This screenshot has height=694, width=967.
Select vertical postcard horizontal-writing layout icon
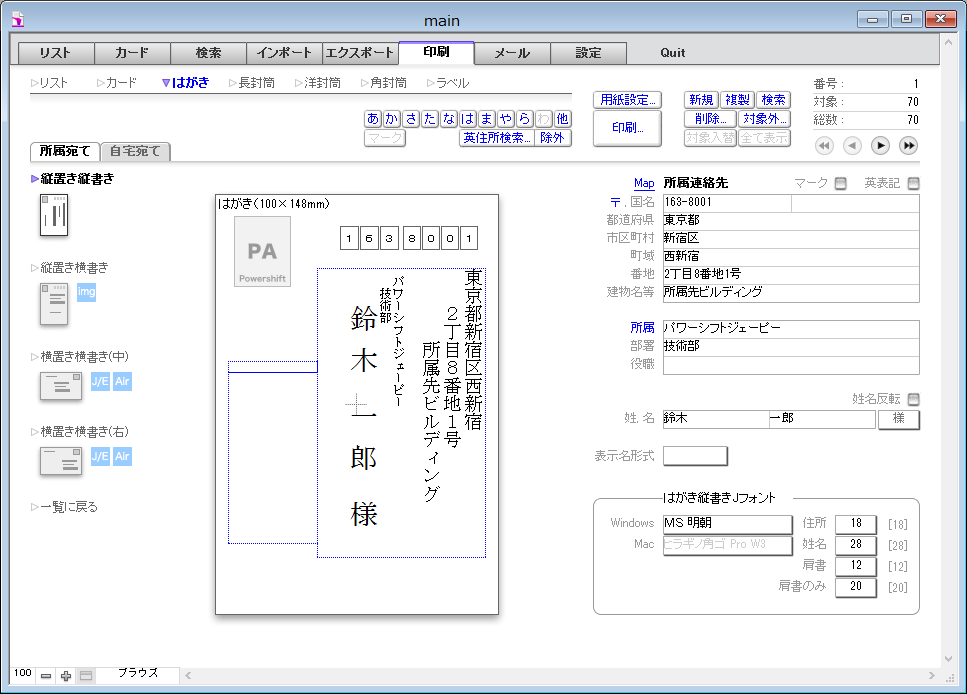point(53,303)
